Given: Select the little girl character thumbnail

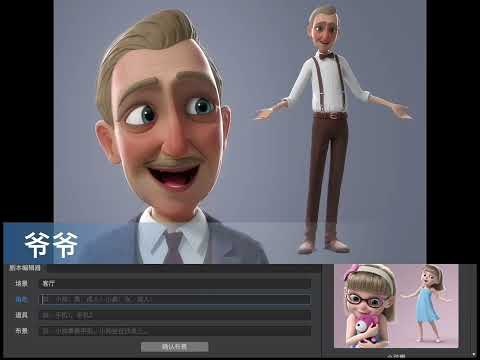Looking at the screenshot, I should pos(396,306).
